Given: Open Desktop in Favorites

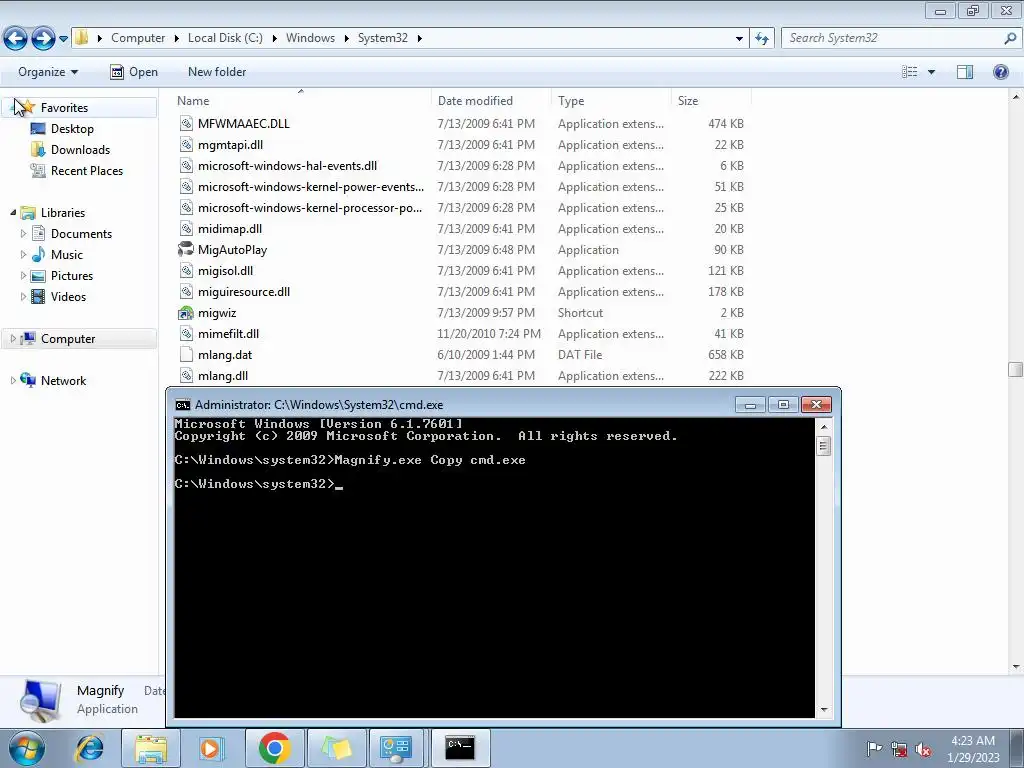Looking at the screenshot, I should [x=72, y=129].
